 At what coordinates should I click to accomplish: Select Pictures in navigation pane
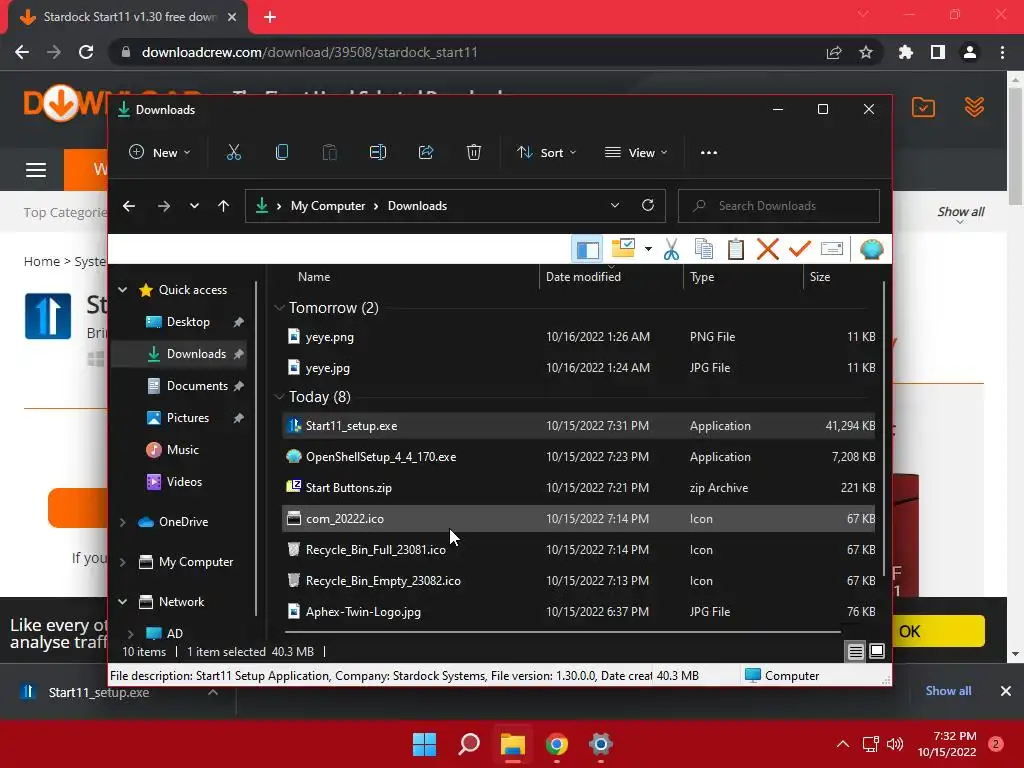[x=187, y=418]
